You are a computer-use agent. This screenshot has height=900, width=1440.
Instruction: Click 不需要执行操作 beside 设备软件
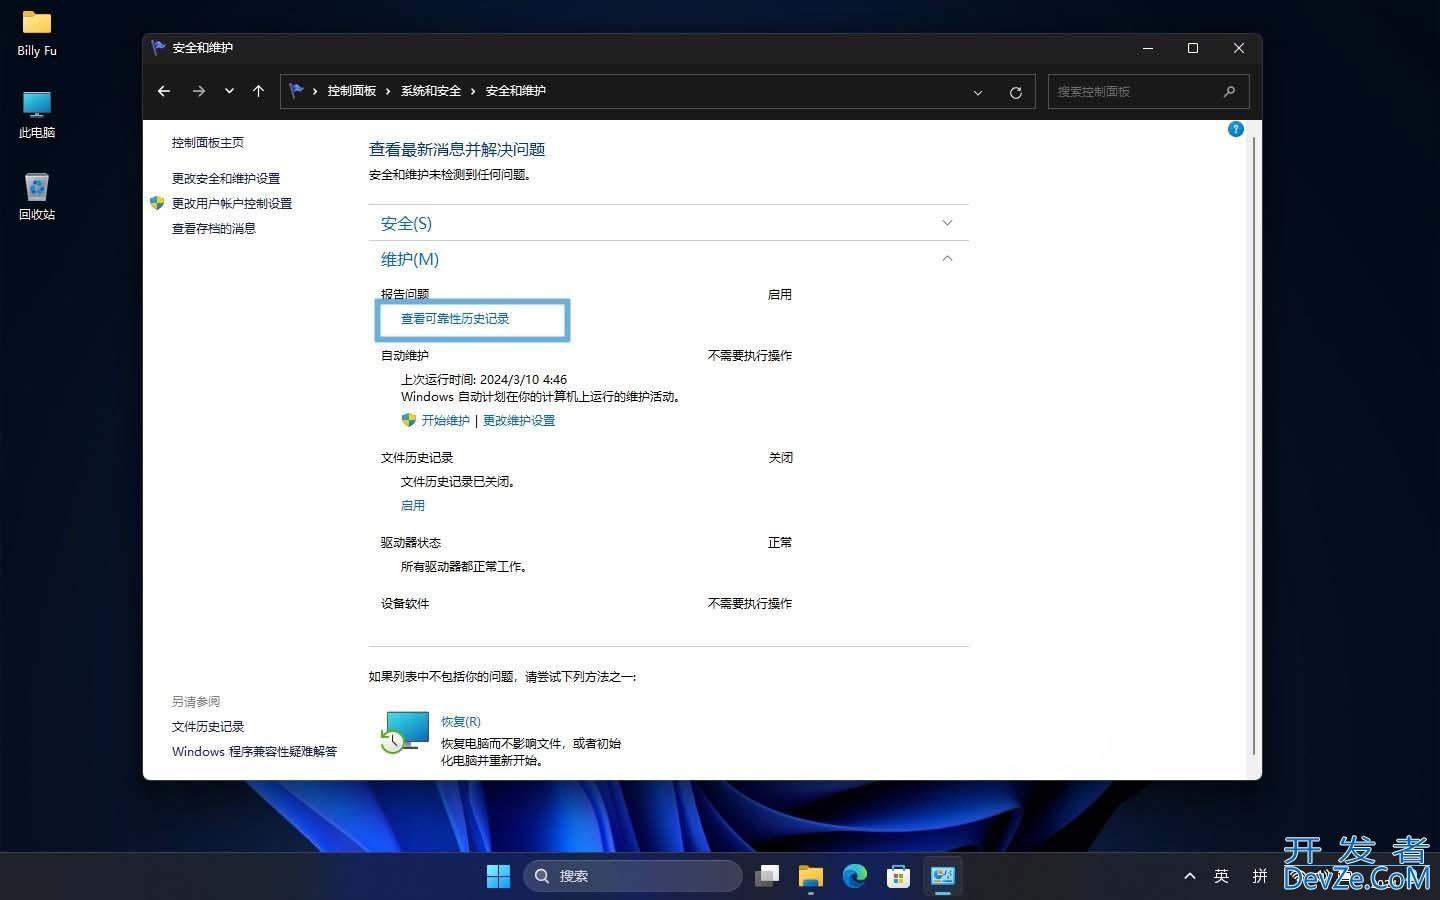coord(750,604)
